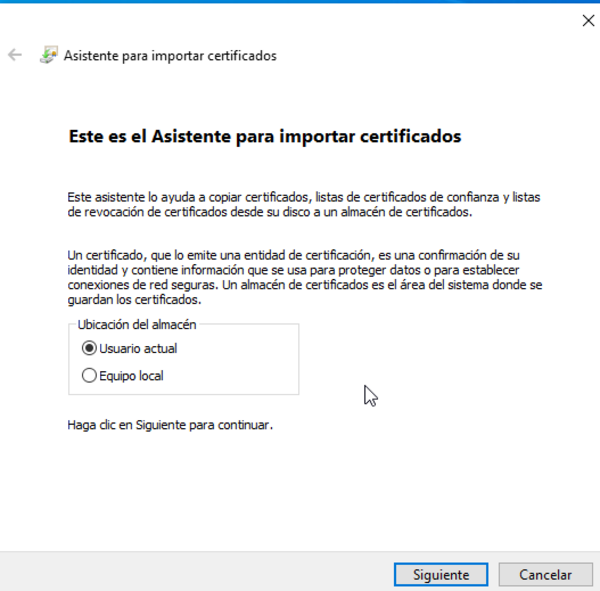Click the certificate wizard icon beside the title
600x591 pixels.
[x=48, y=55]
